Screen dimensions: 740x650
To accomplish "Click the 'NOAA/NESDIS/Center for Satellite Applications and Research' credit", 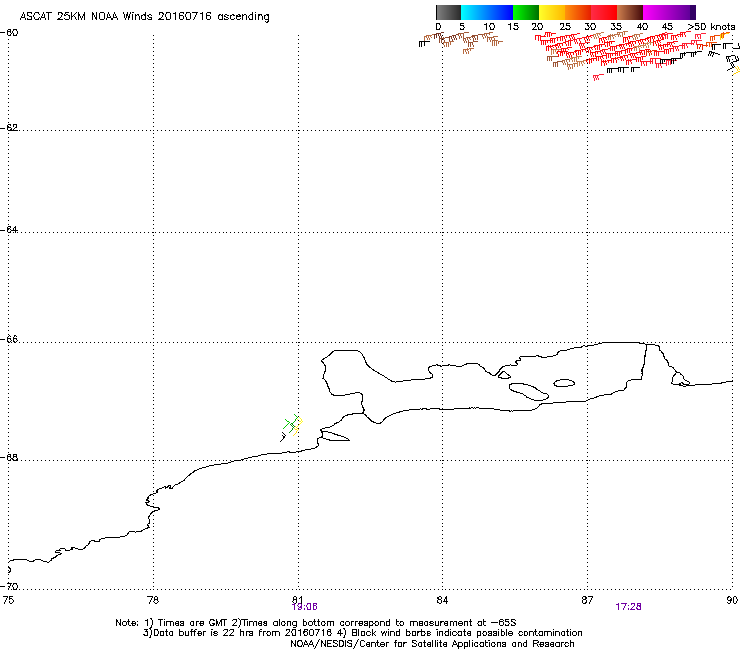I will pyautogui.click(x=432, y=644).
